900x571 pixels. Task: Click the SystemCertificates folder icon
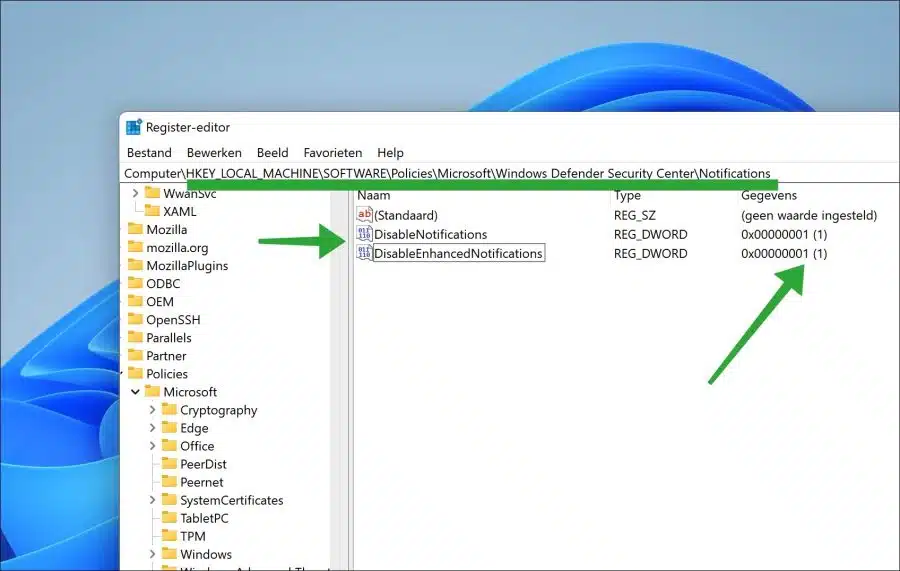[169, 500]
